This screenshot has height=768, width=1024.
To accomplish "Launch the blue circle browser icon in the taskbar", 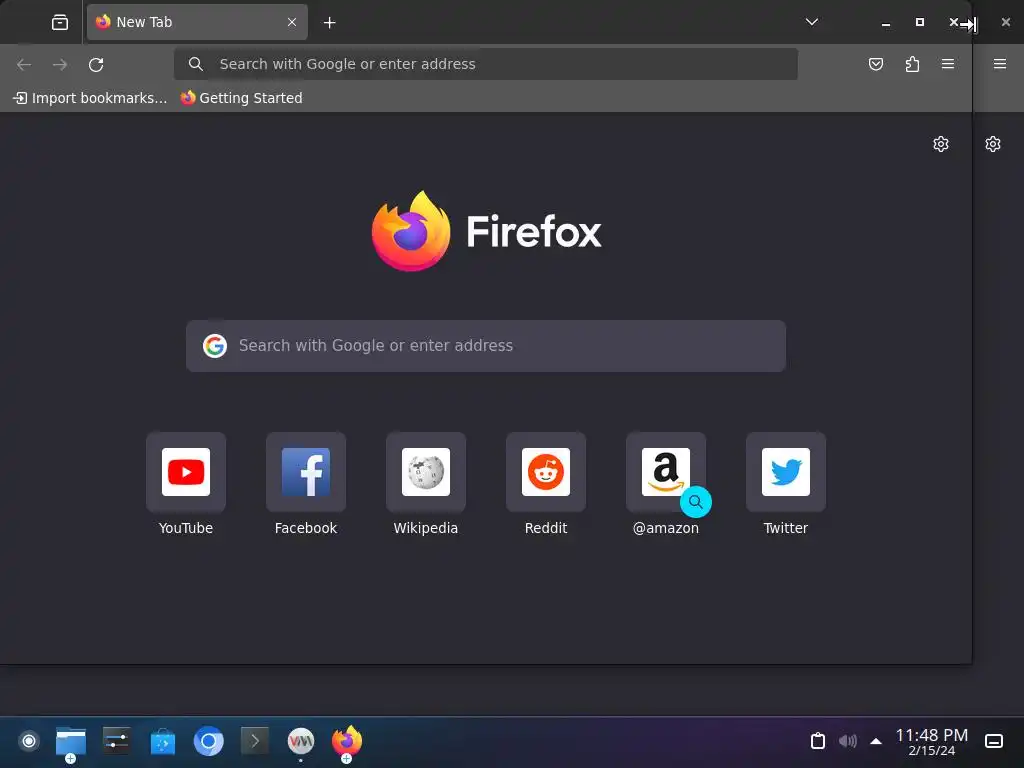I will 208,741.
